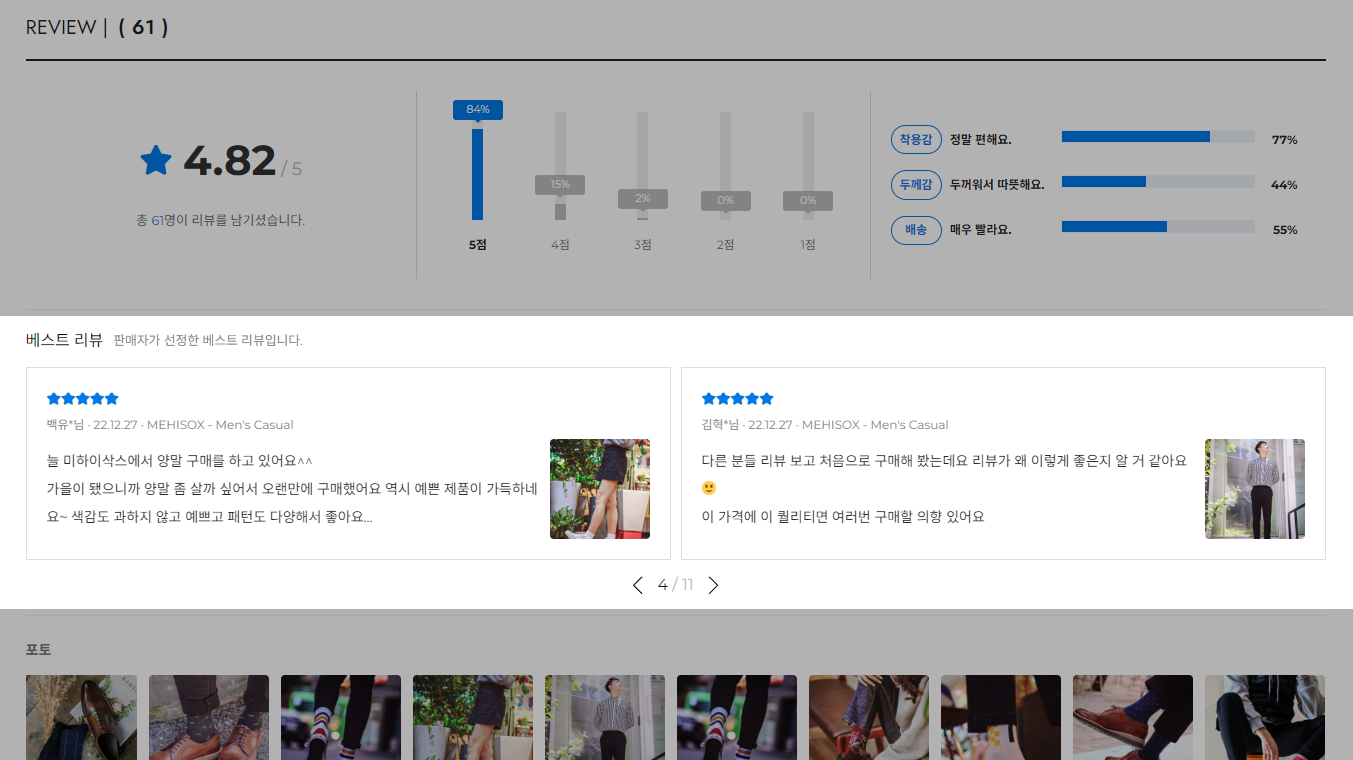
Task: Select the 84% tooltip above 5점 bar
Action: [x=477, y=109]
